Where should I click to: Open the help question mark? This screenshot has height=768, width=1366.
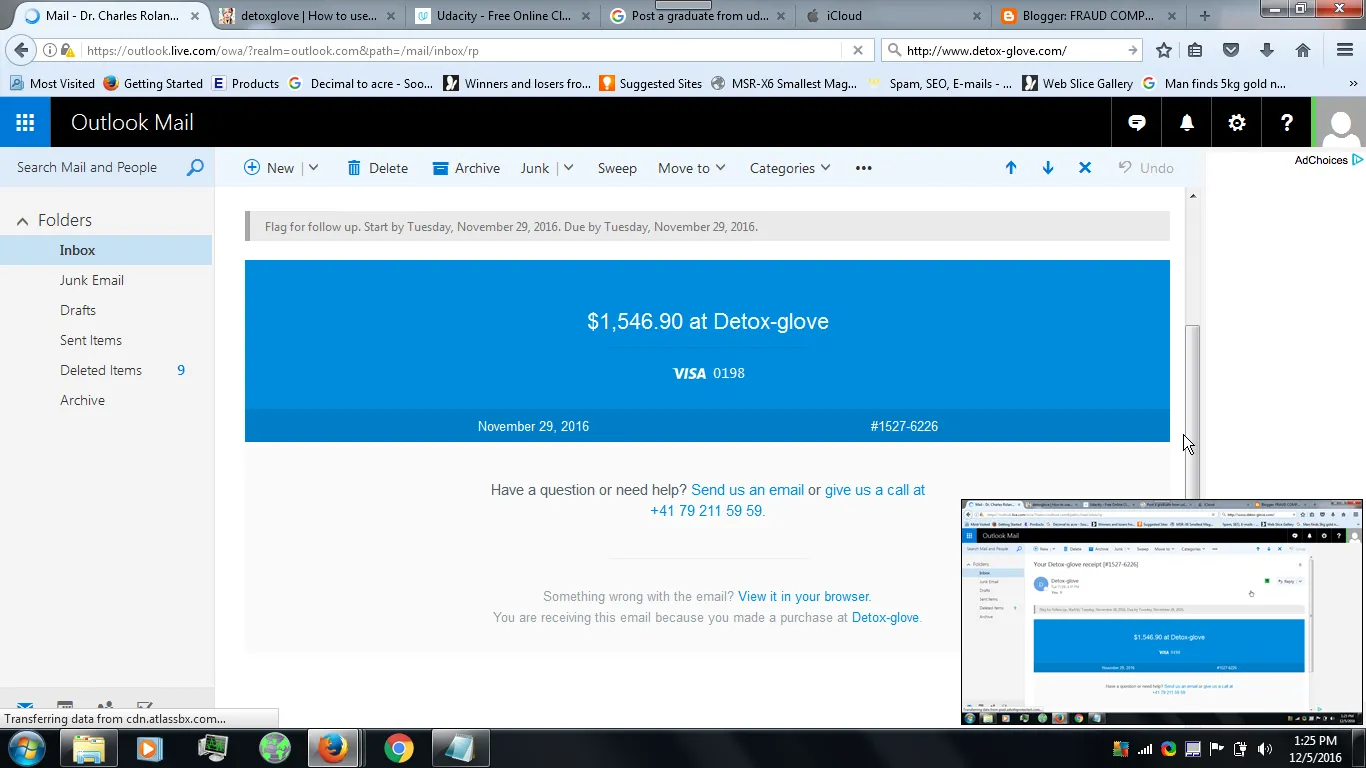pos(1287,123)
